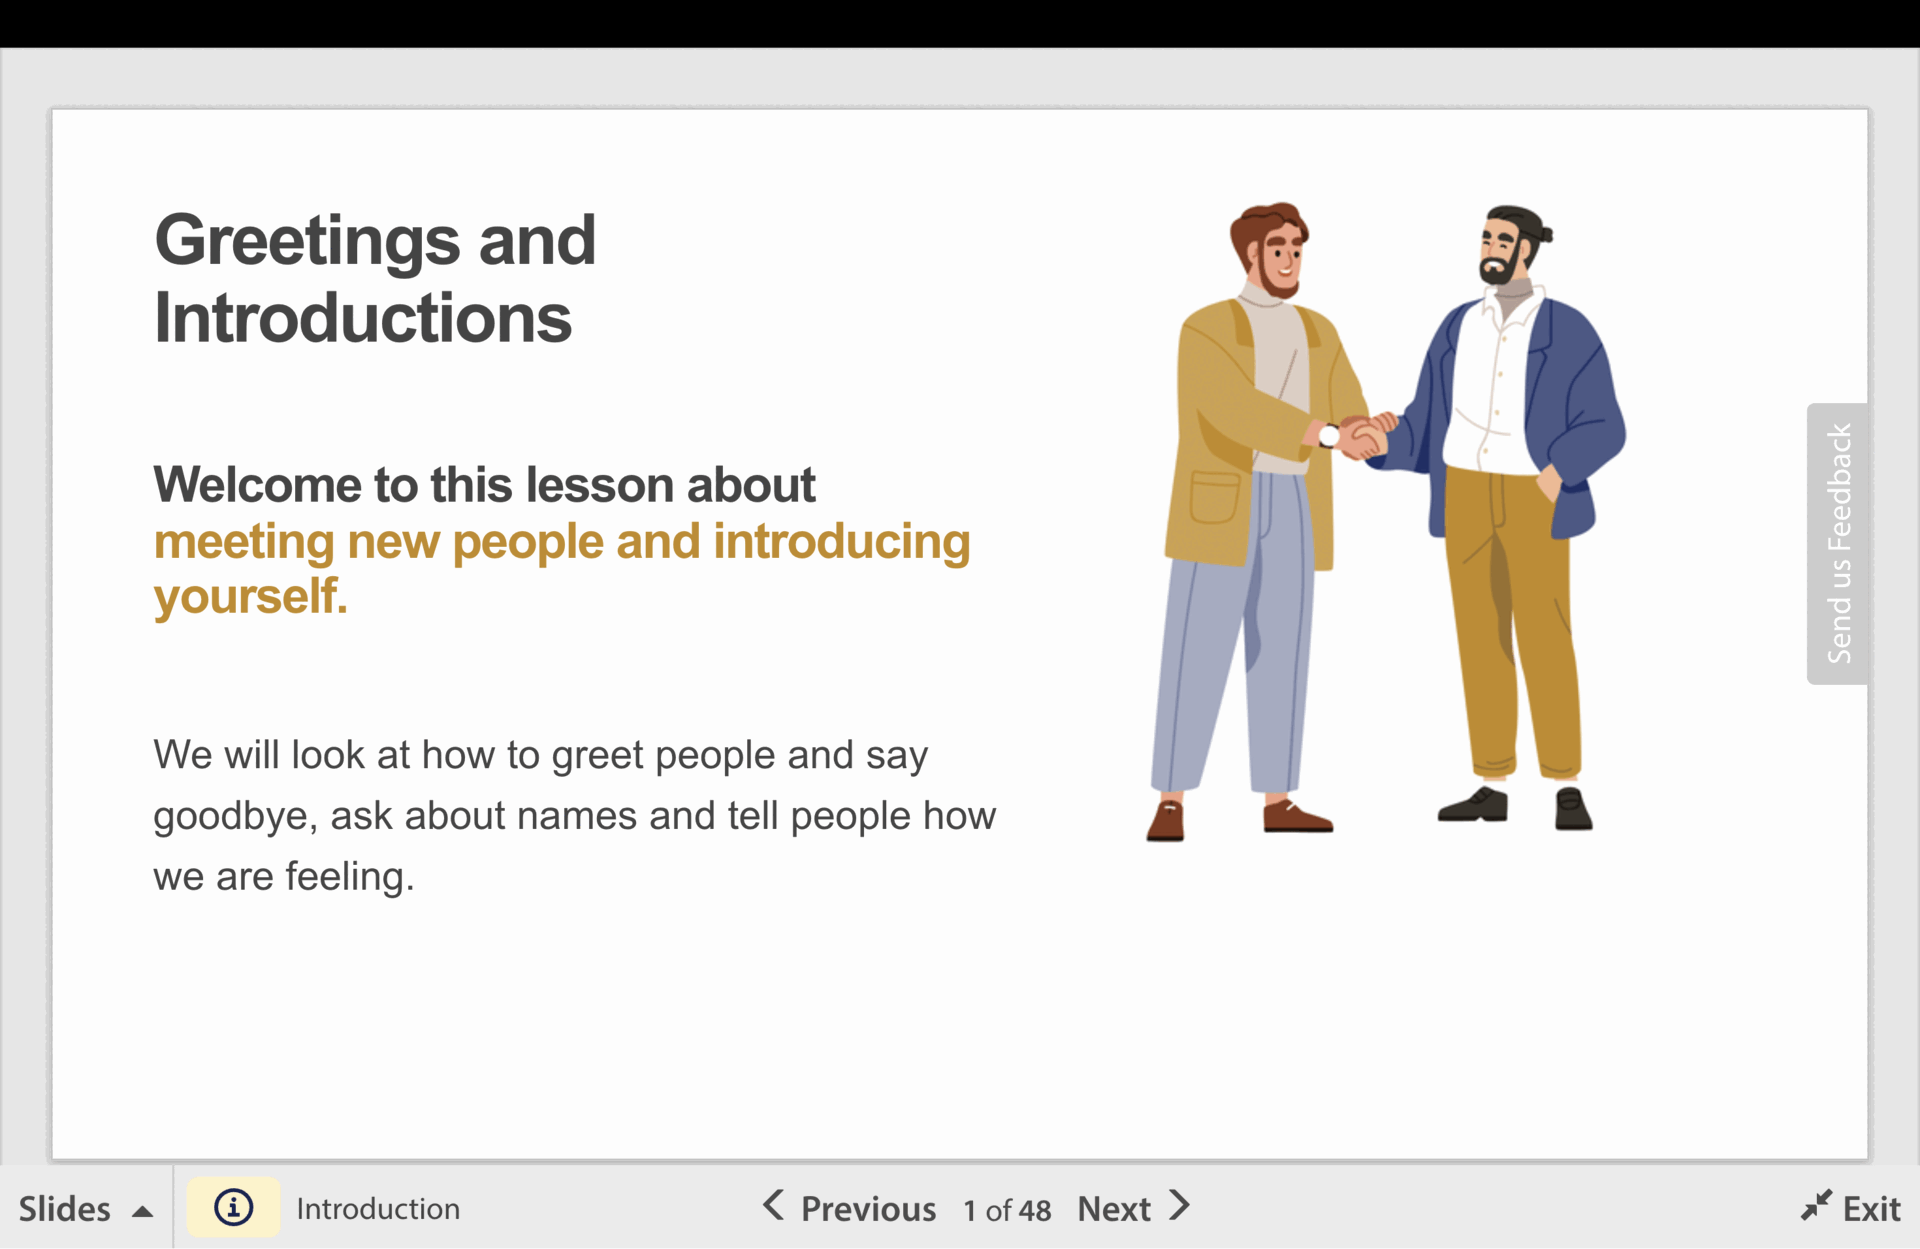Viewport: 1920px width, 1249px height.
Task: Click the black bar above the slide
Action: (x=960, y=23)
